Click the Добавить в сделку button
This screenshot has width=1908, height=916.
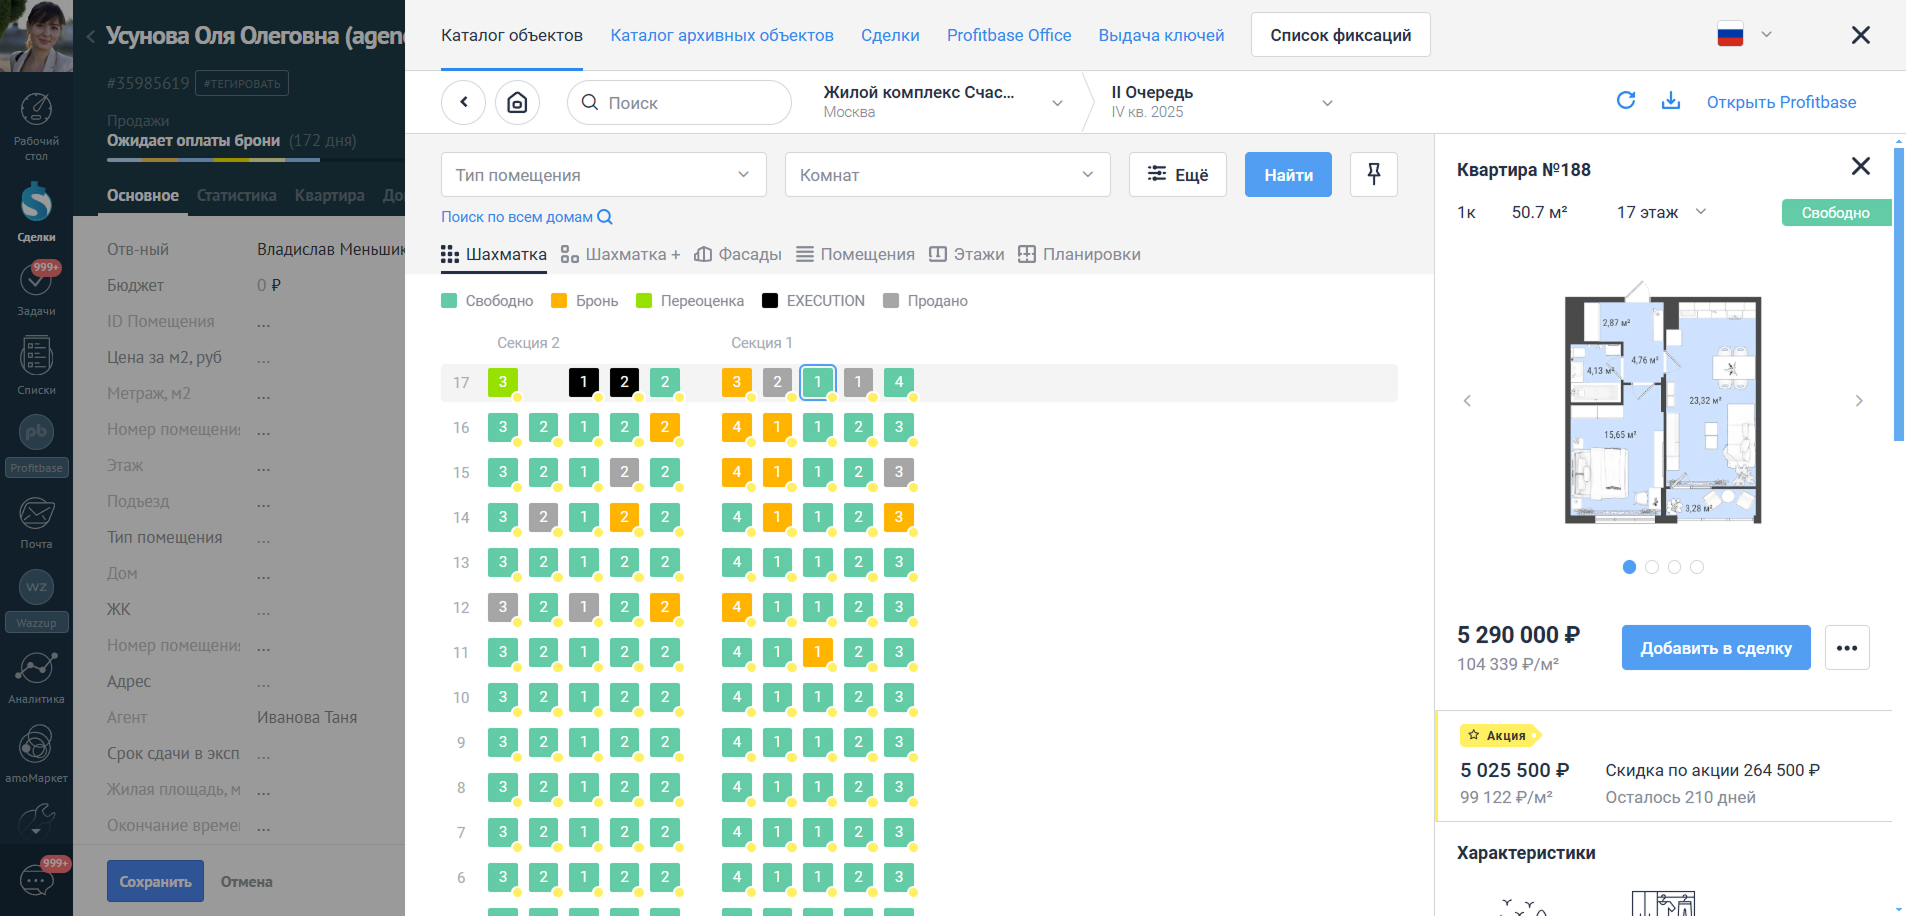1716,648
